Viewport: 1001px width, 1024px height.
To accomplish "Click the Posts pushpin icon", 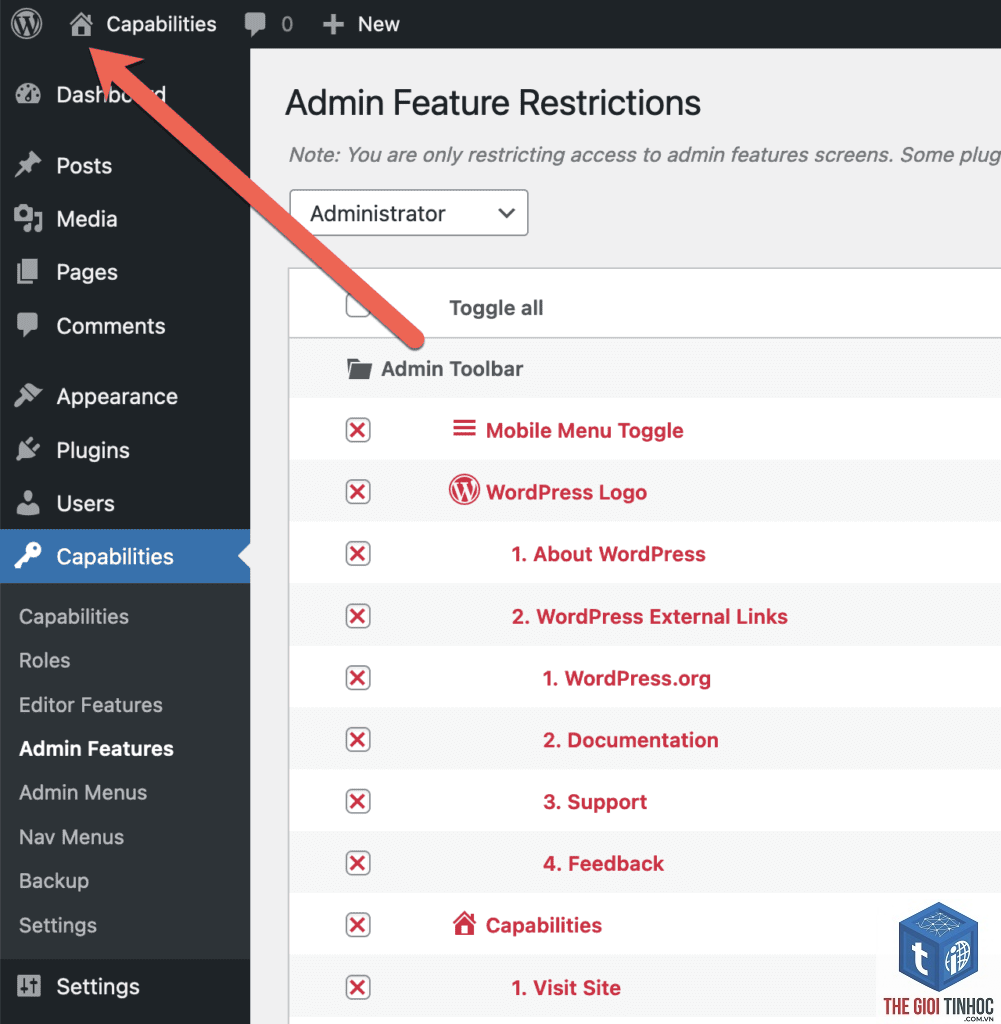I will tap(28, 165).
